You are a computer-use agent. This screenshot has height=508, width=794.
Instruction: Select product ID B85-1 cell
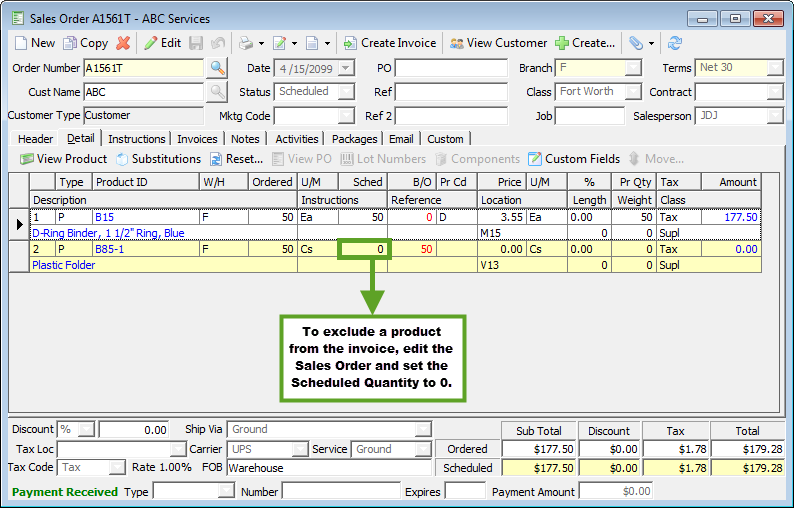[146, 249]
